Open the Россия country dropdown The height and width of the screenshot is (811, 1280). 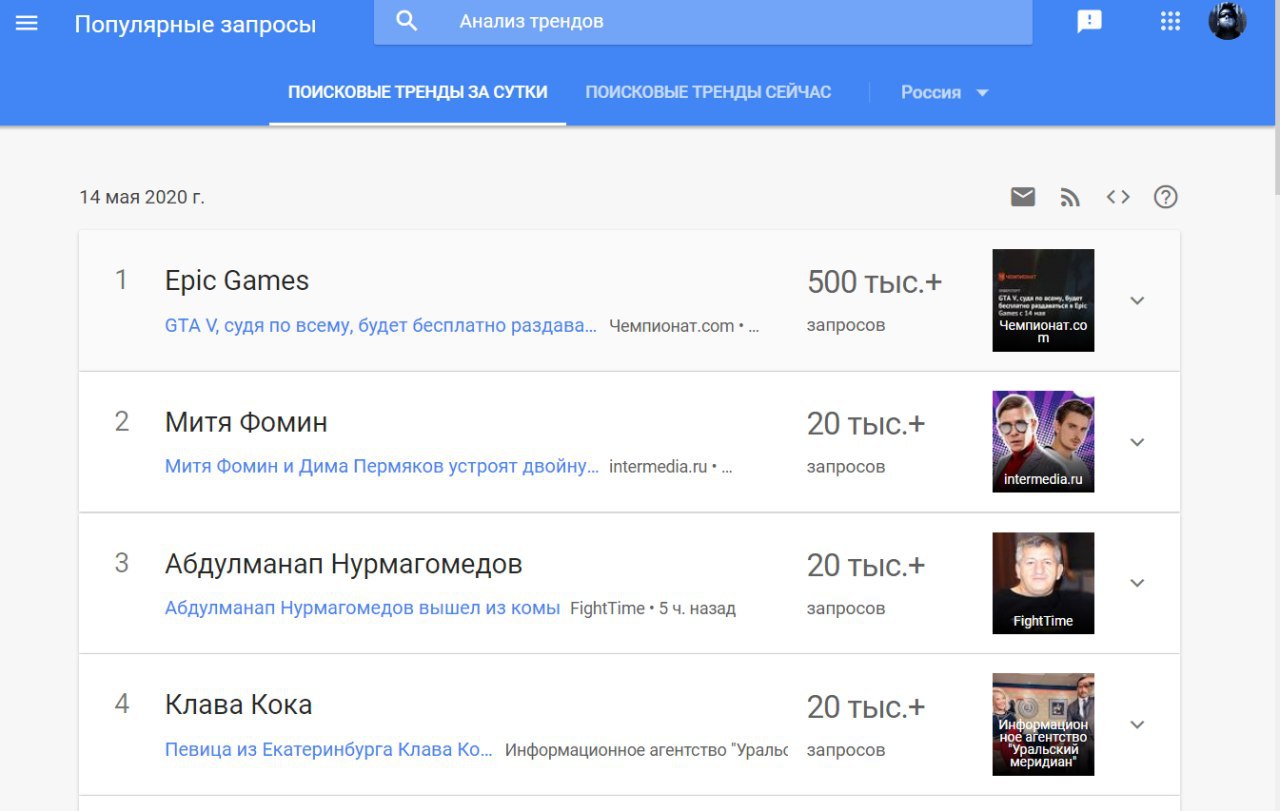(x=944, y=92)
